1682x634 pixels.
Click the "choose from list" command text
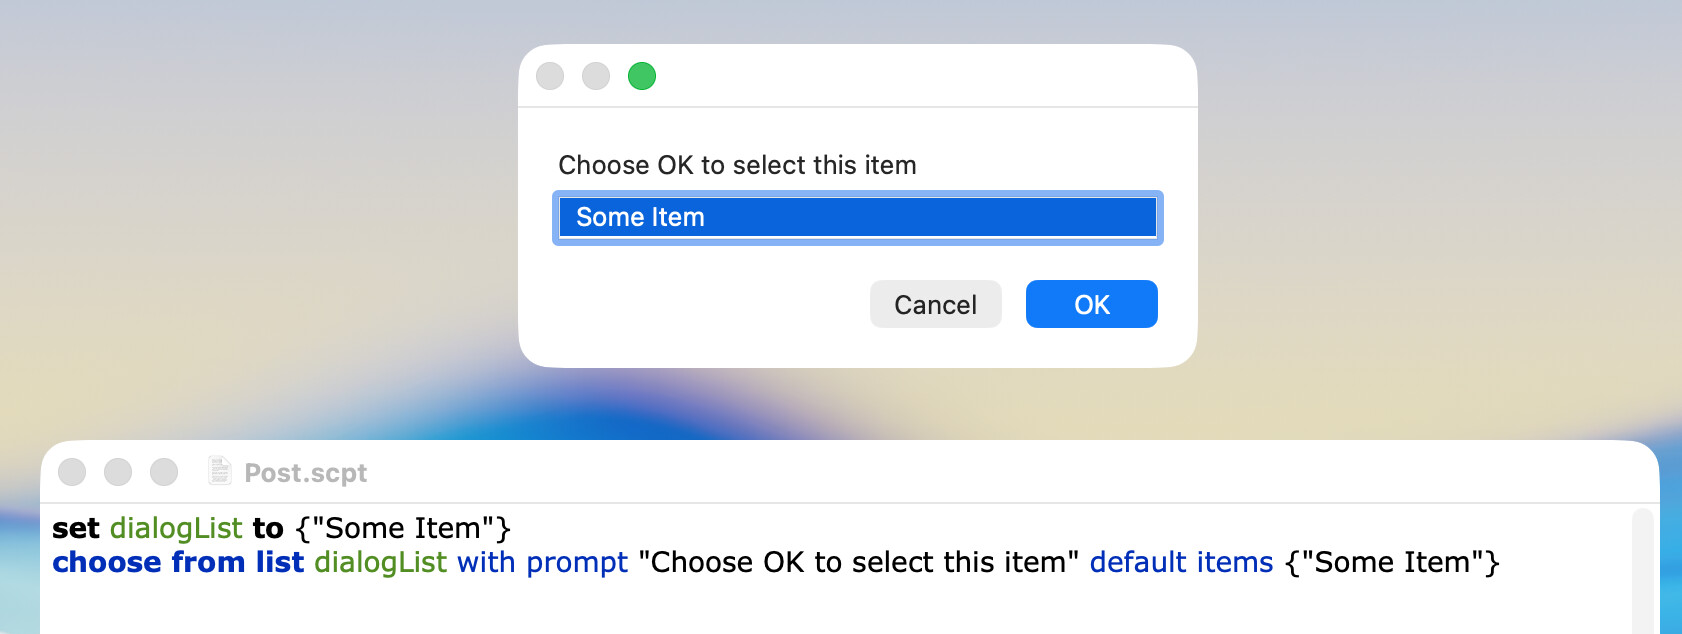coord(178,562)
